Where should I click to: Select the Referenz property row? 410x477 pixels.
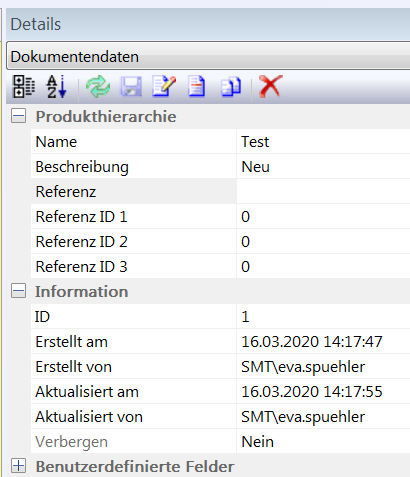click(220, 192)
